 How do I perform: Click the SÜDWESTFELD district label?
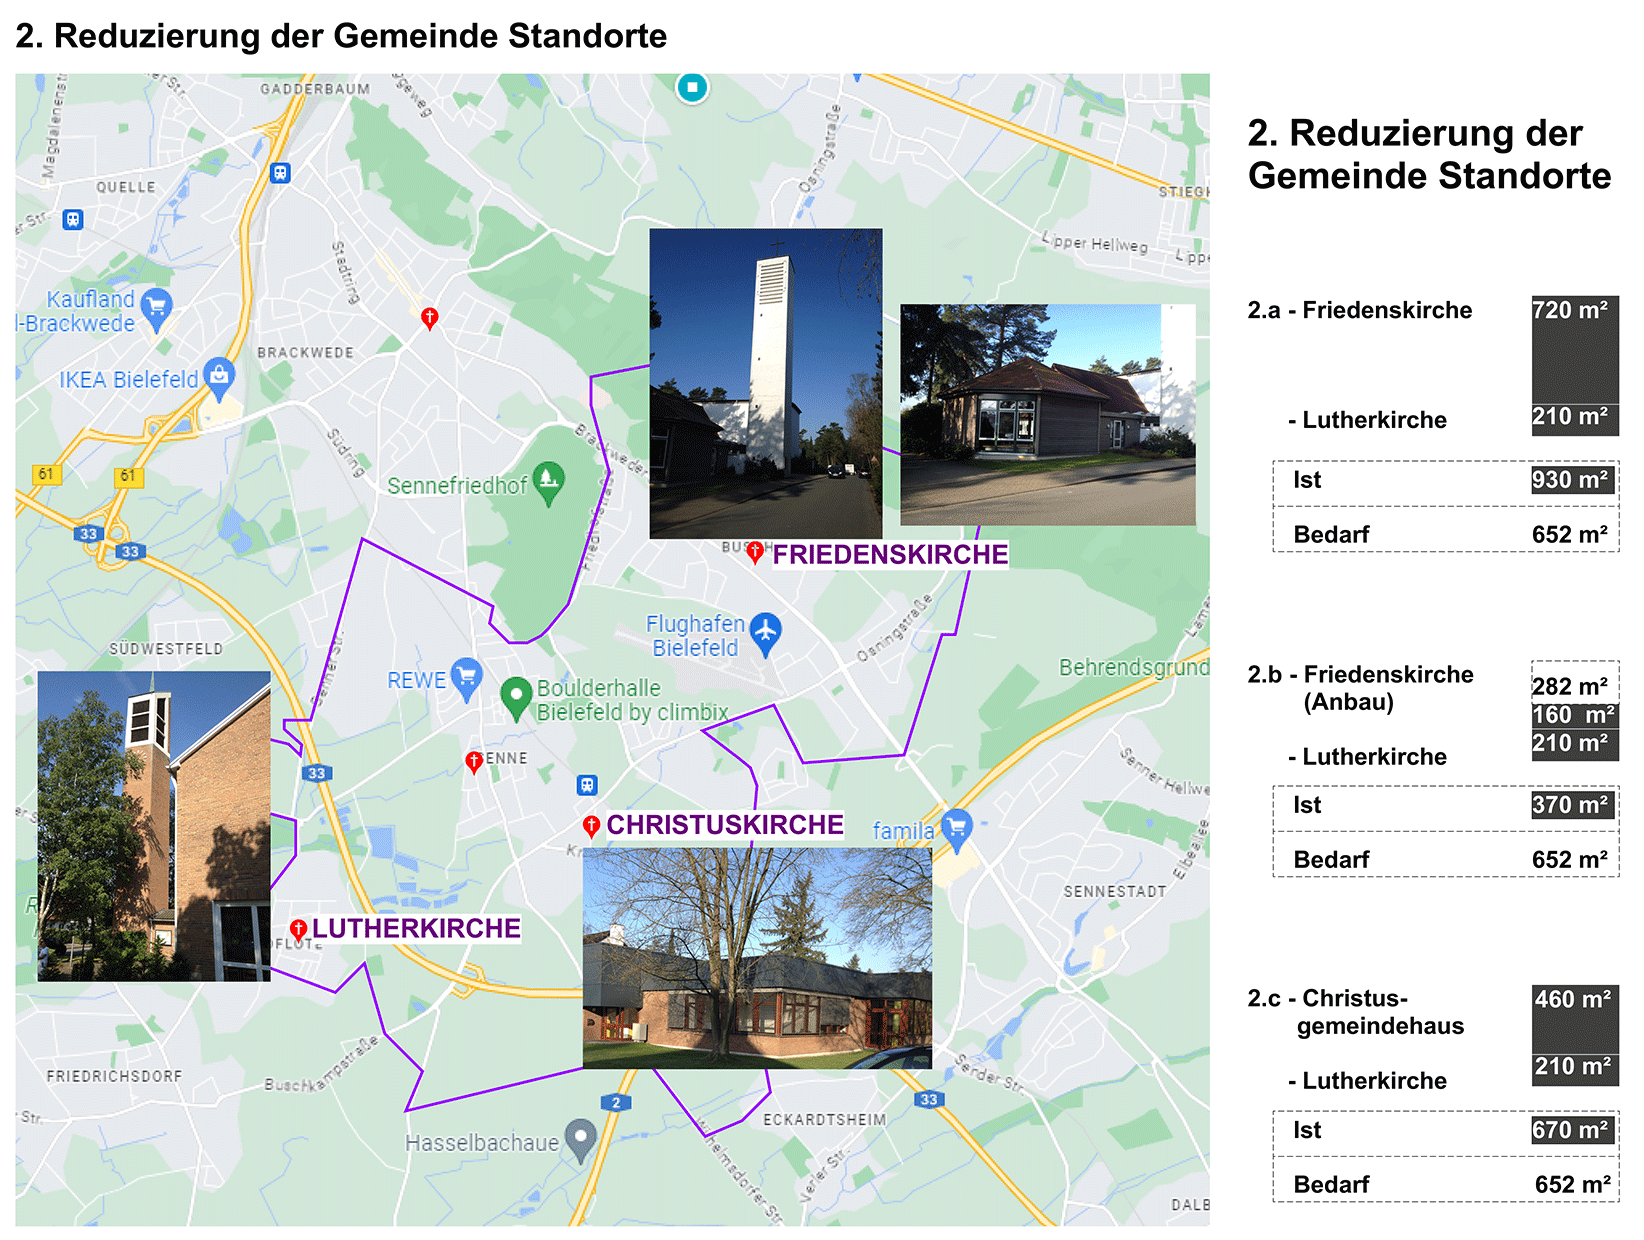click(166, 649)
